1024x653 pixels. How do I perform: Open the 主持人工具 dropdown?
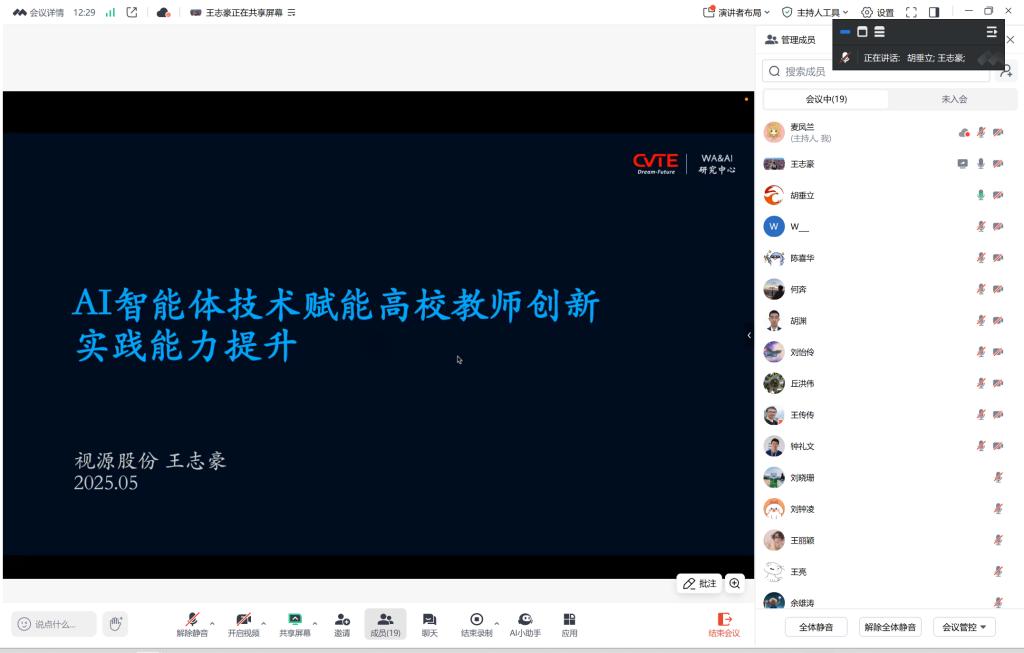pos(815,12)
